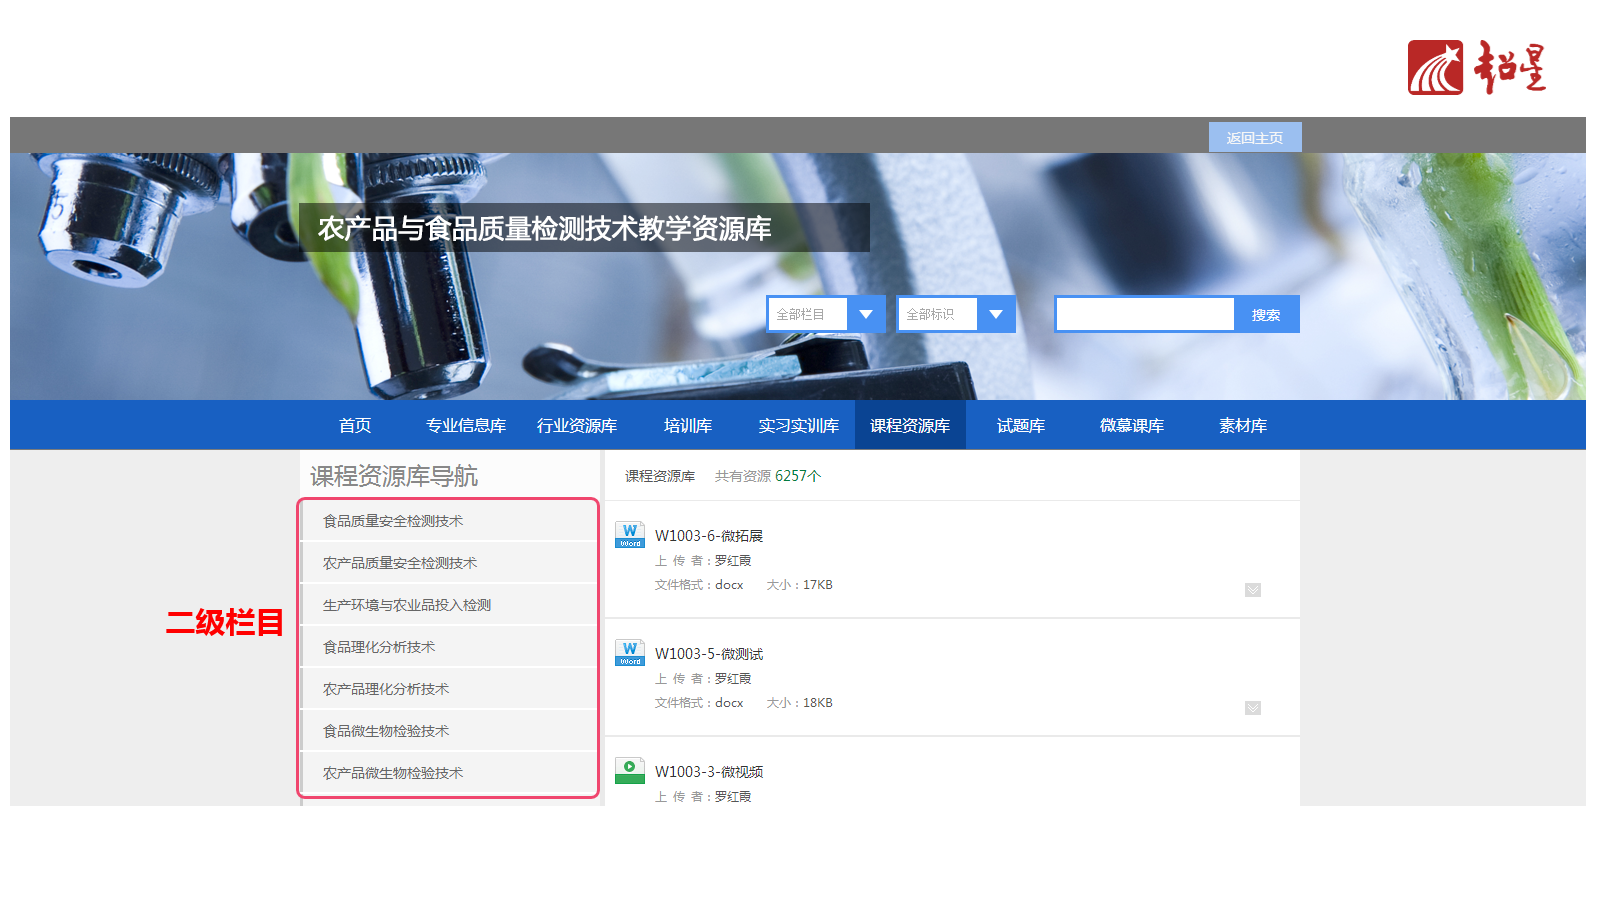Open the 全部栏目 dropdown
This screenshot has width=1600, height=900.
(826, 314)
